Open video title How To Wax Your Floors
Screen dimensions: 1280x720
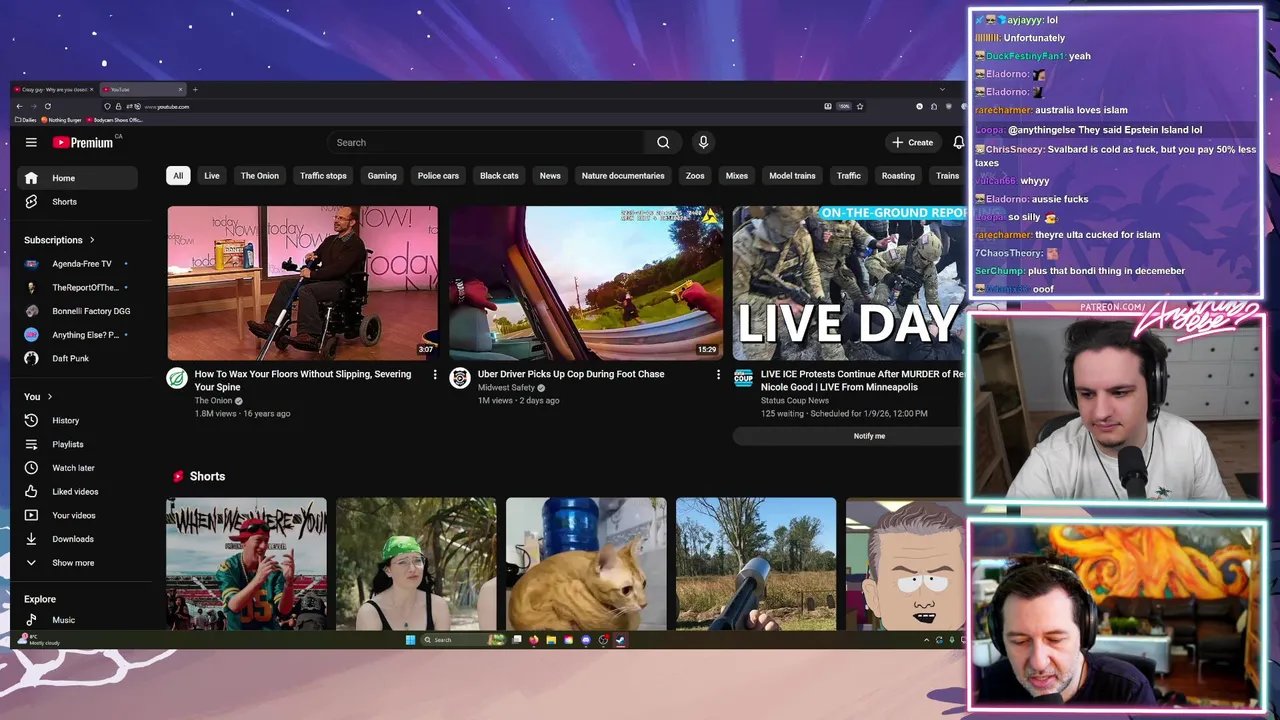[x=303, y=380]
